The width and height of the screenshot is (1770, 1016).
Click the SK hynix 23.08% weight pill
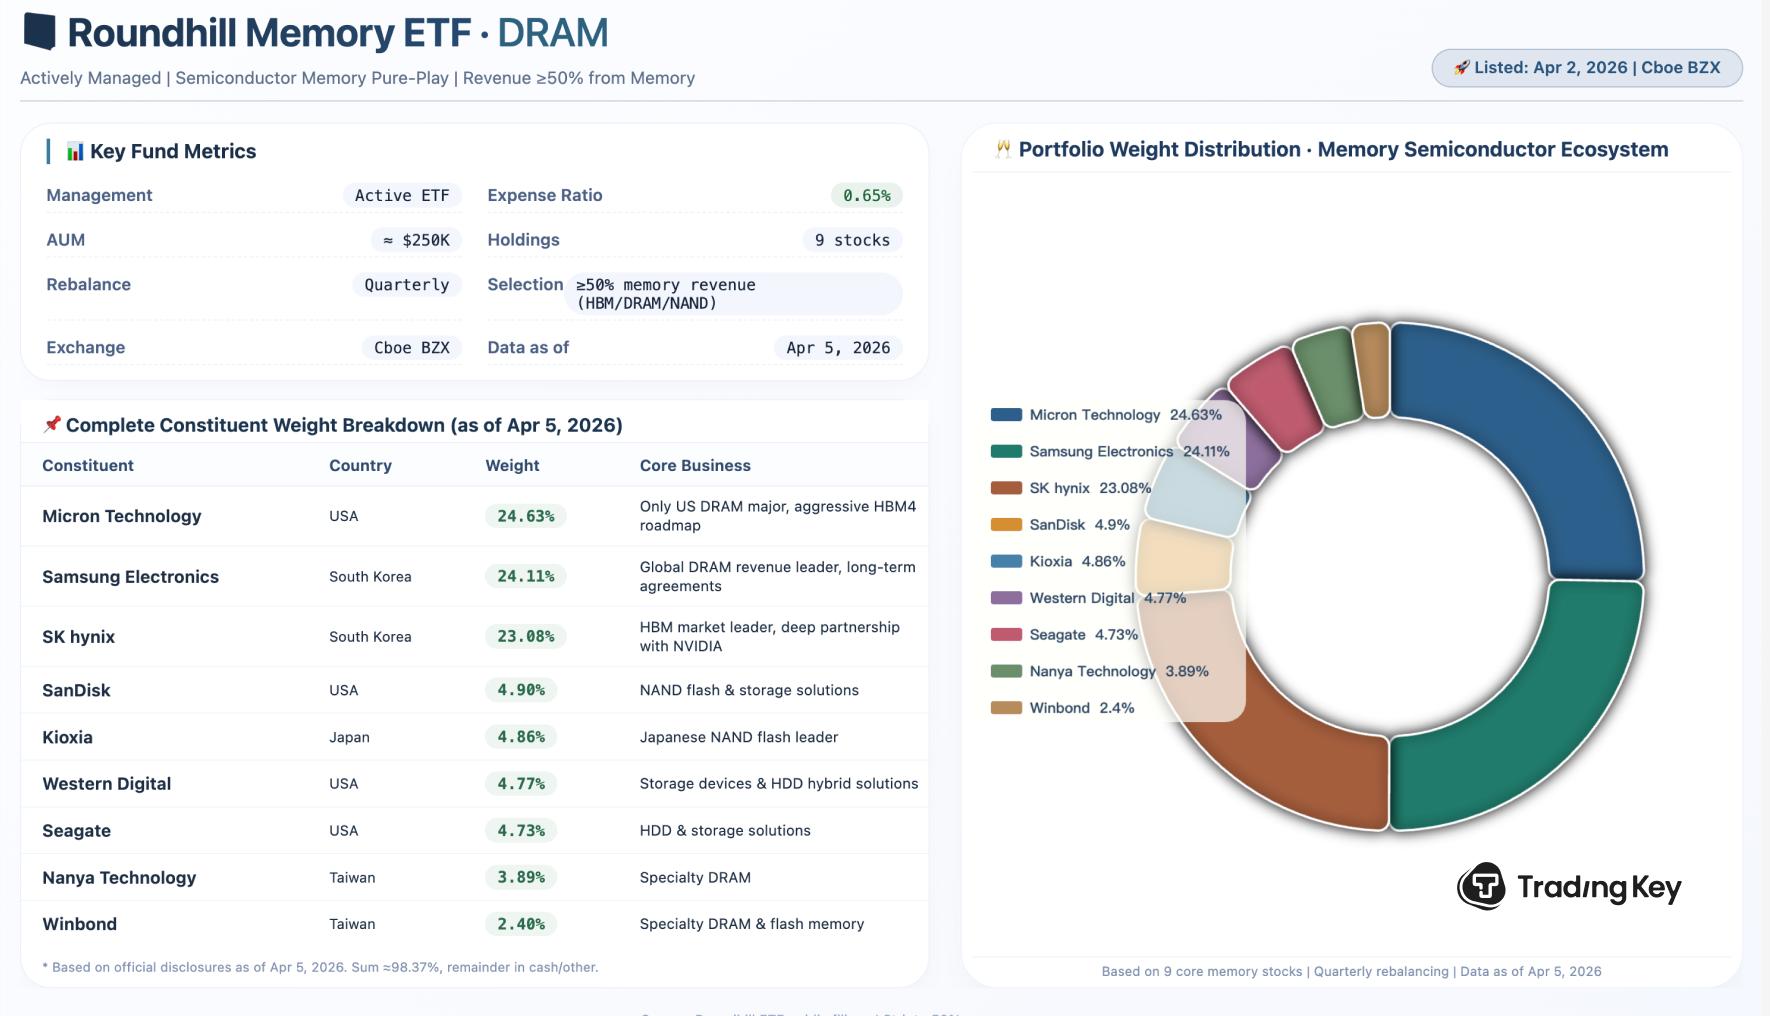click(525, 636)
